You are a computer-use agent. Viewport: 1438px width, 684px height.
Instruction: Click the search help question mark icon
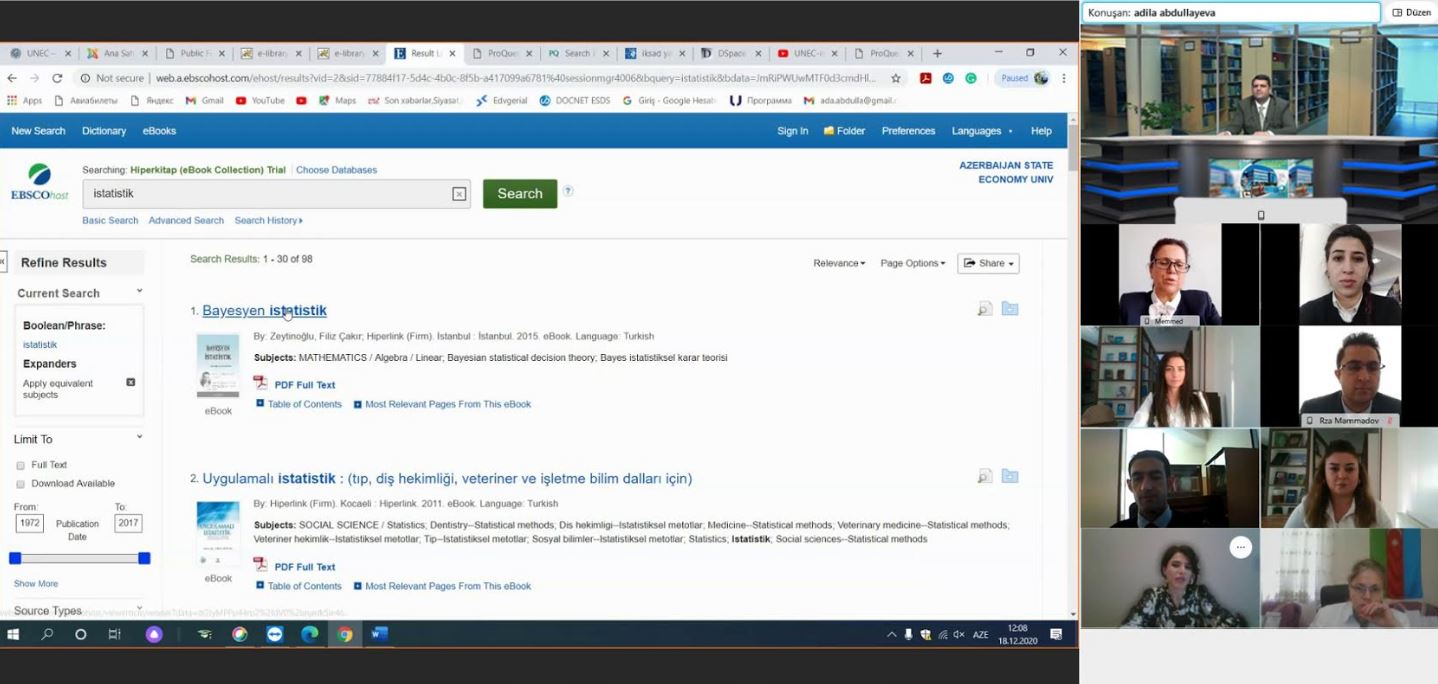click(x=568, y=191)
